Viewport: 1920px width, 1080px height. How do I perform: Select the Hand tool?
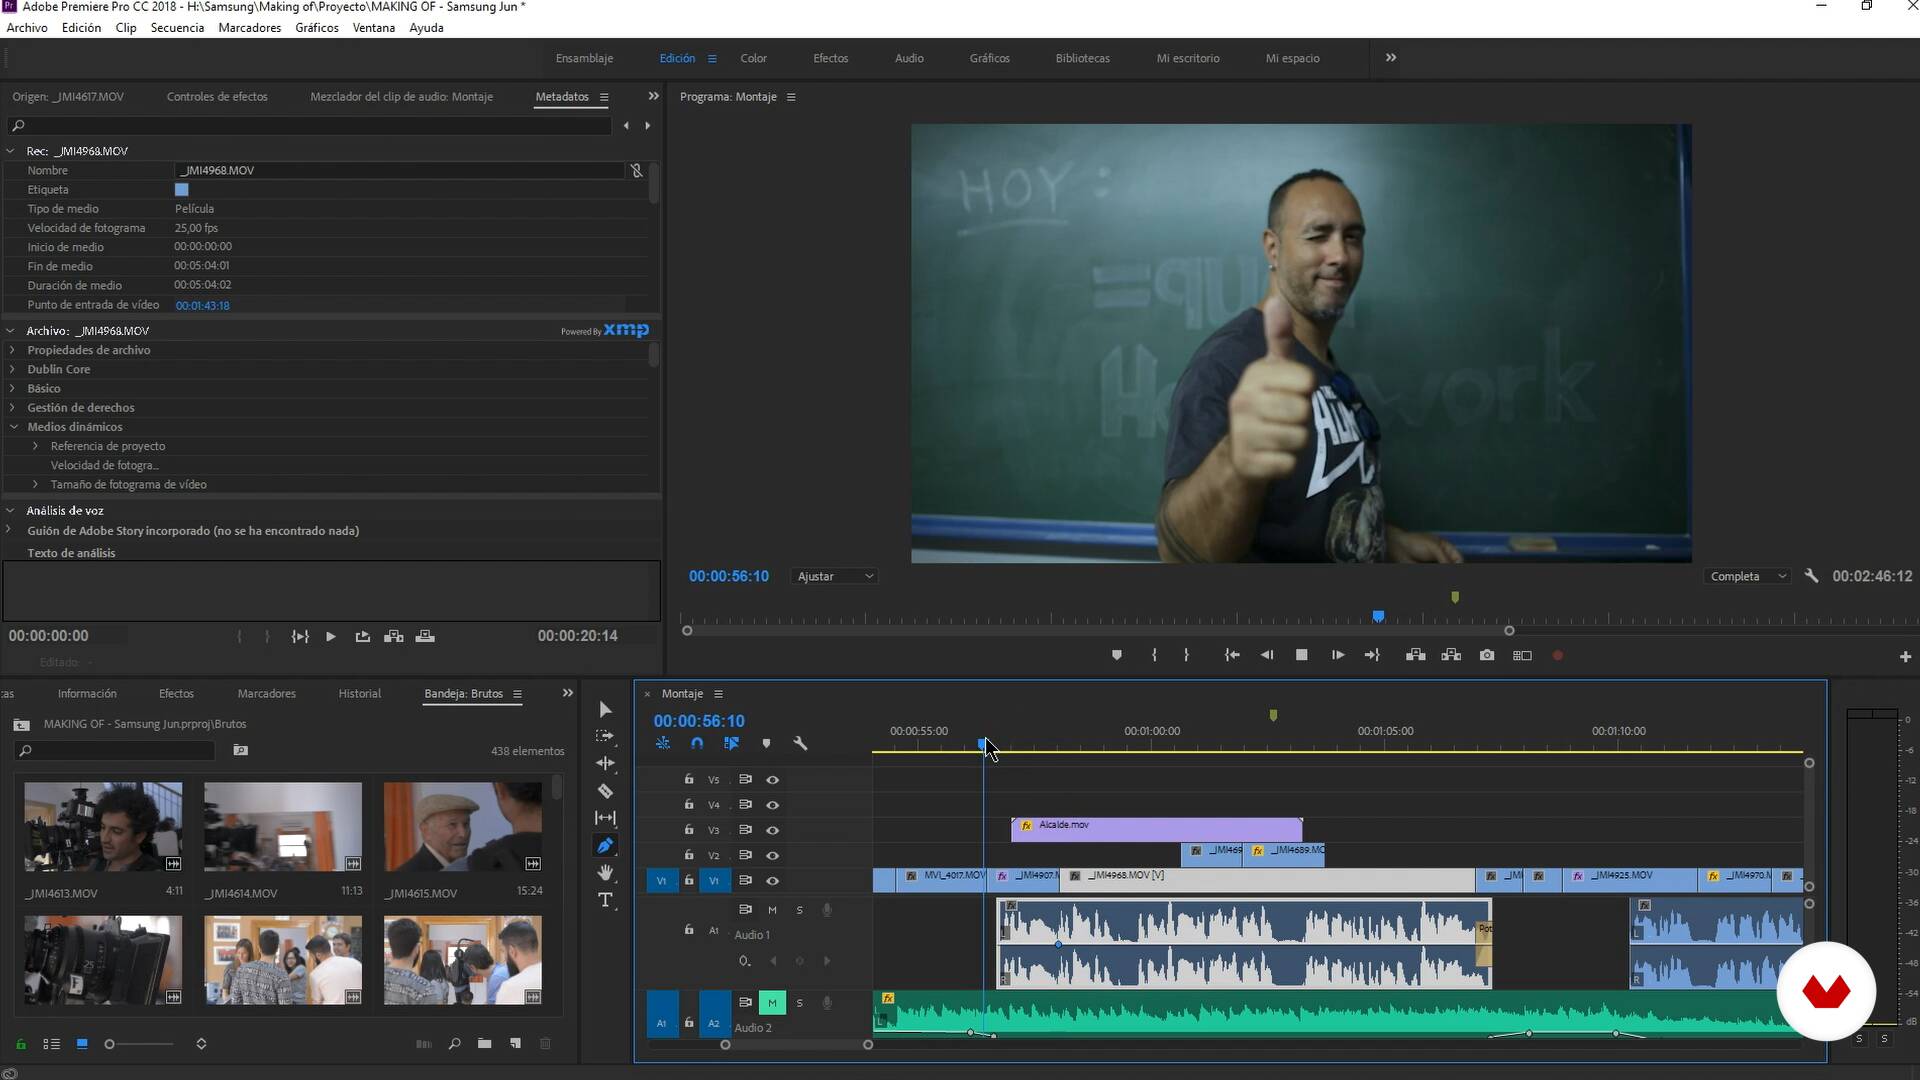point(605,873)
